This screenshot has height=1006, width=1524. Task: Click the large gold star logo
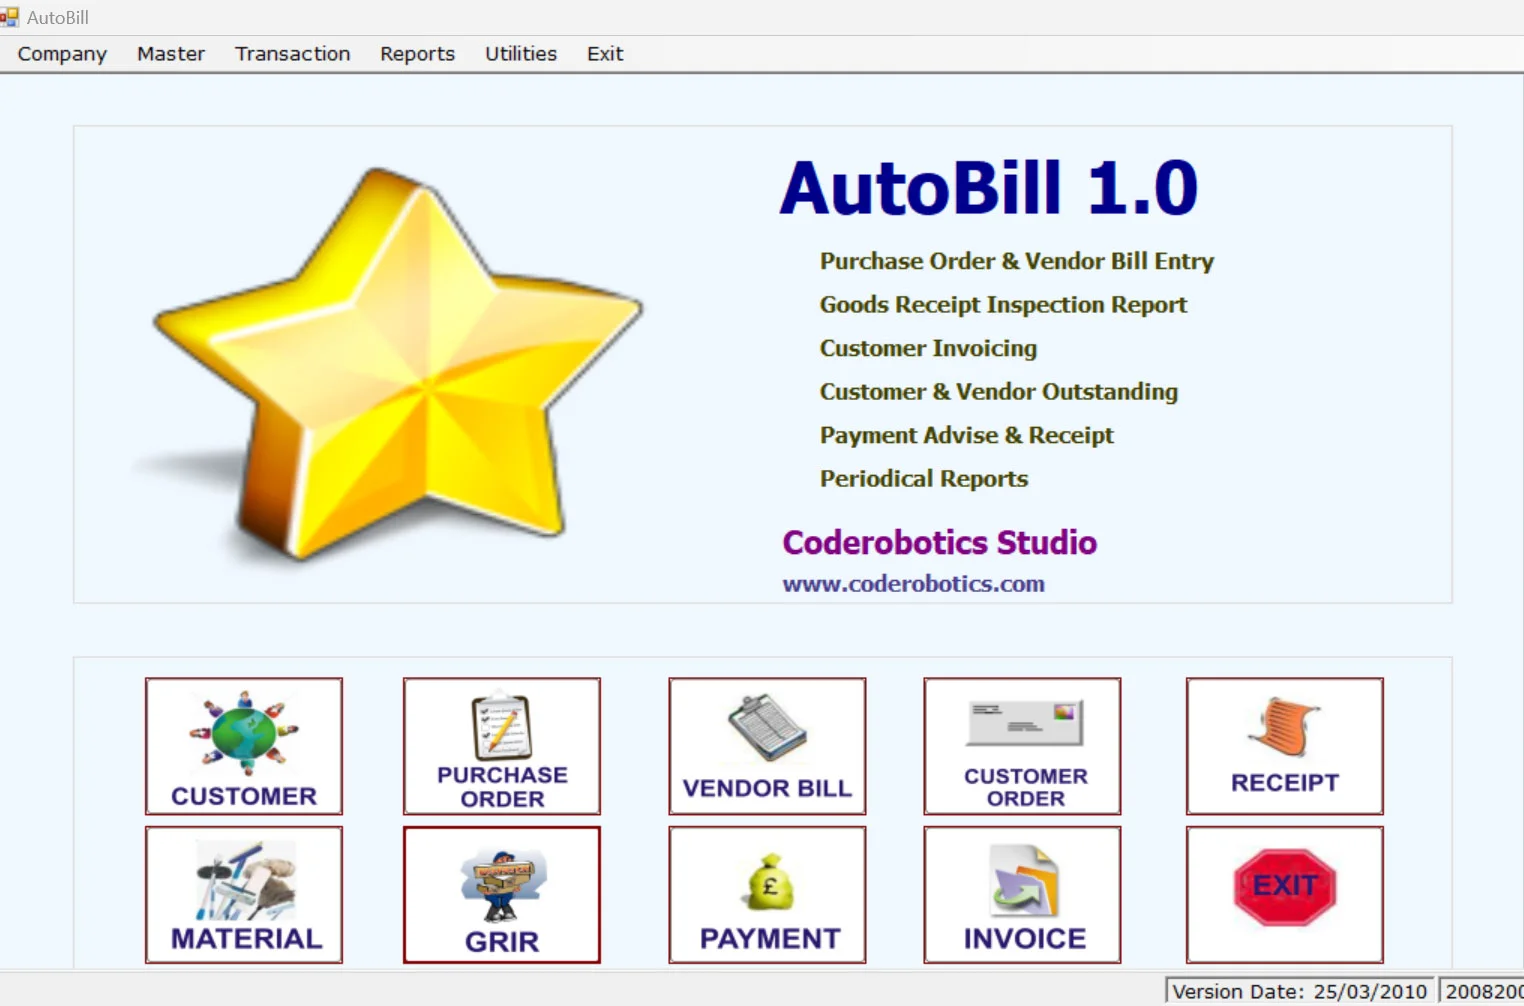[390, 365]
